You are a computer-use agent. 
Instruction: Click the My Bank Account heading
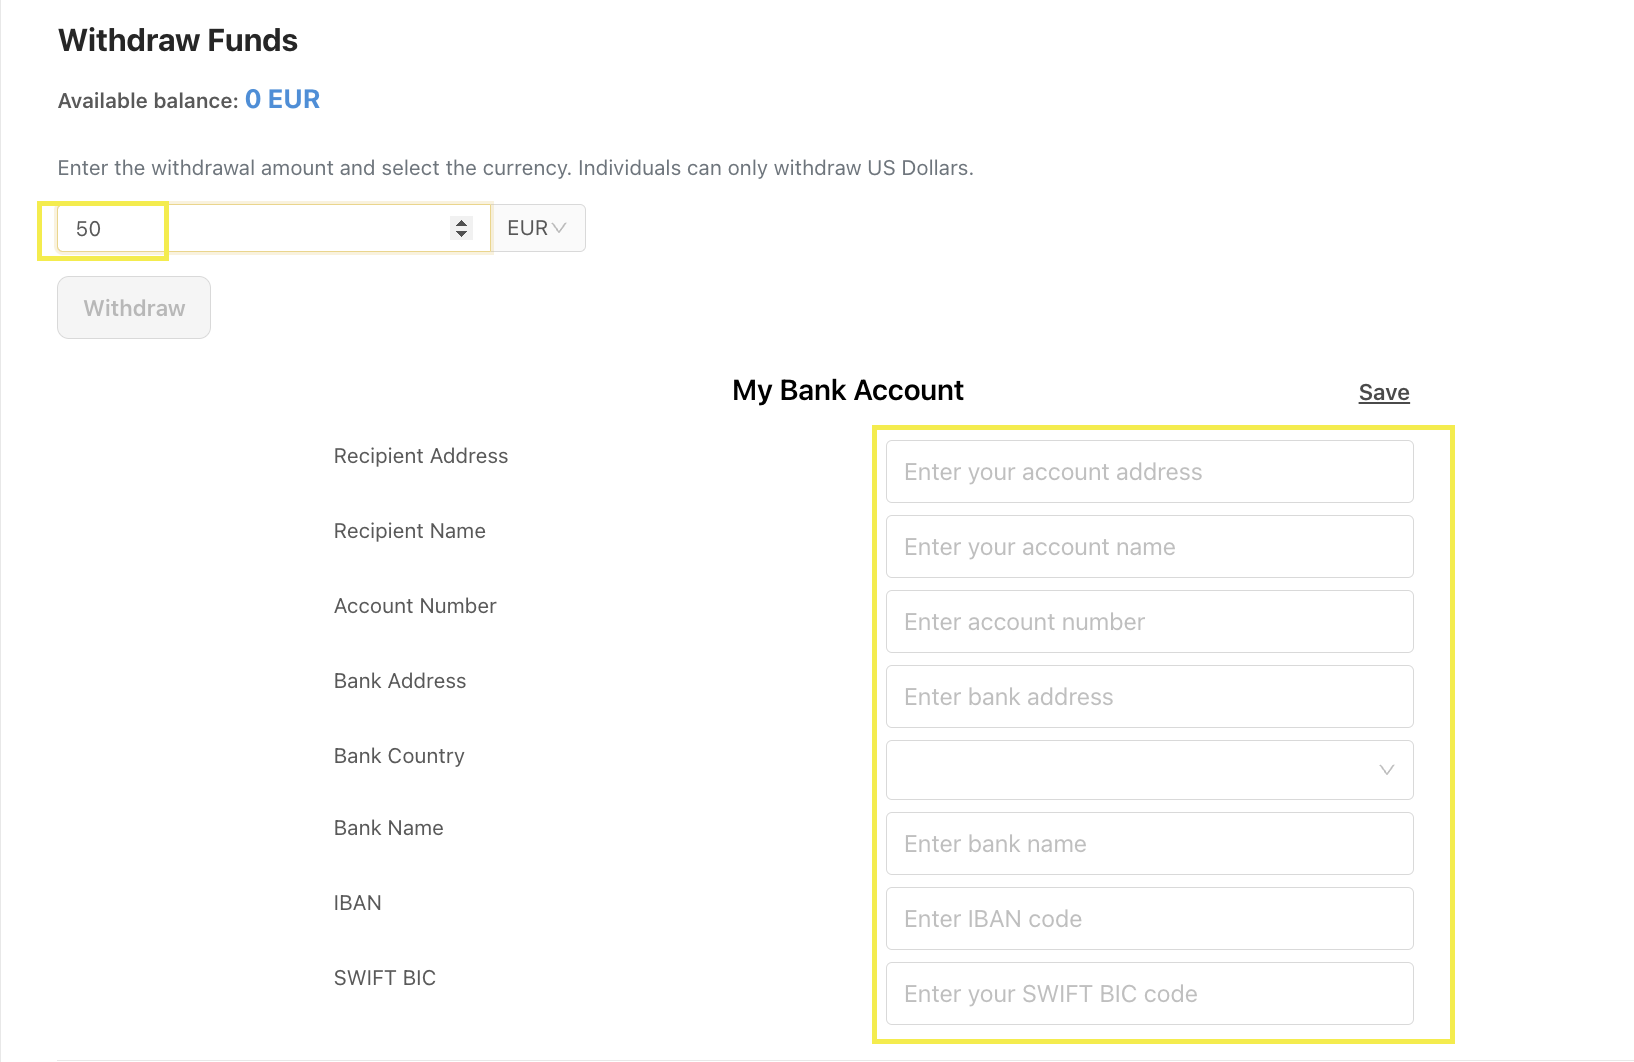(x=848, y=390)
